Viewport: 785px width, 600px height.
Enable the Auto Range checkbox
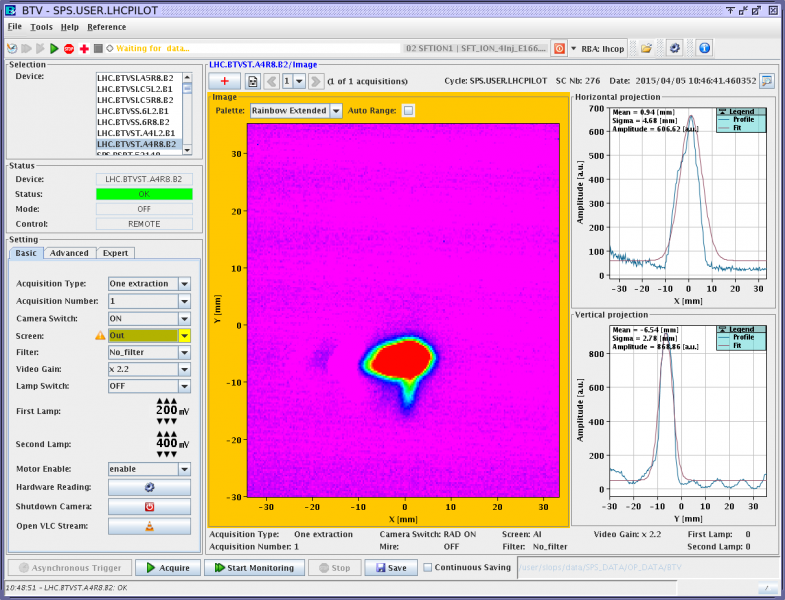[408, 111]
